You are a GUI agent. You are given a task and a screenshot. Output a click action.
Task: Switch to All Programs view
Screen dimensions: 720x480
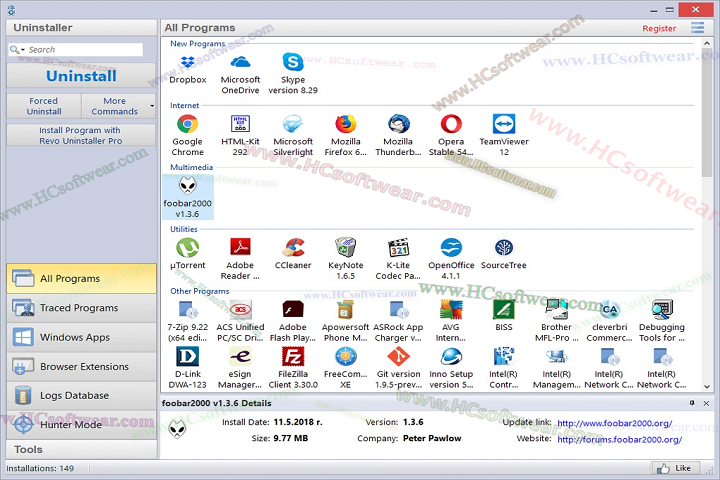[81, 278]
